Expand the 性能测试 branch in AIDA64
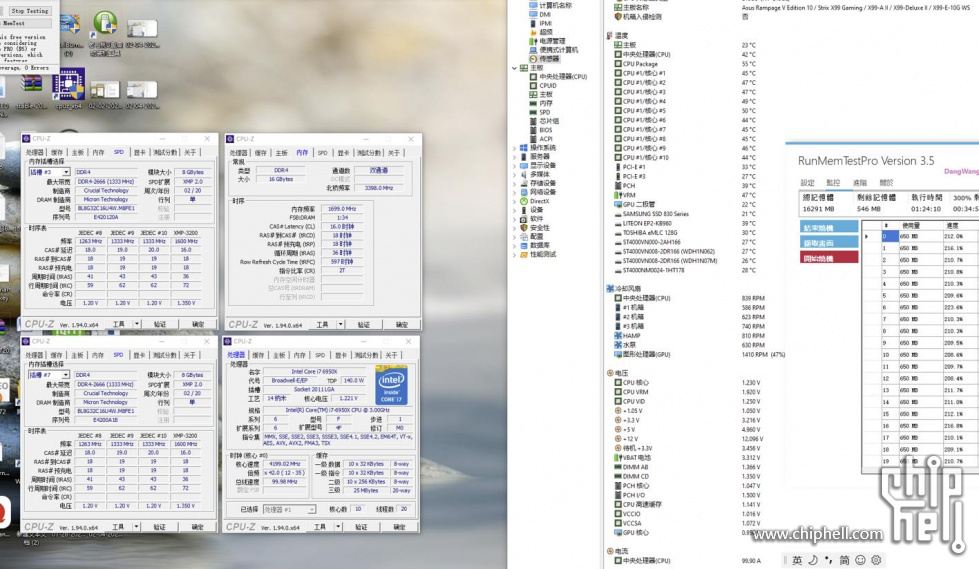This screenshot has height=569, width=979. (x=514, y=255)
